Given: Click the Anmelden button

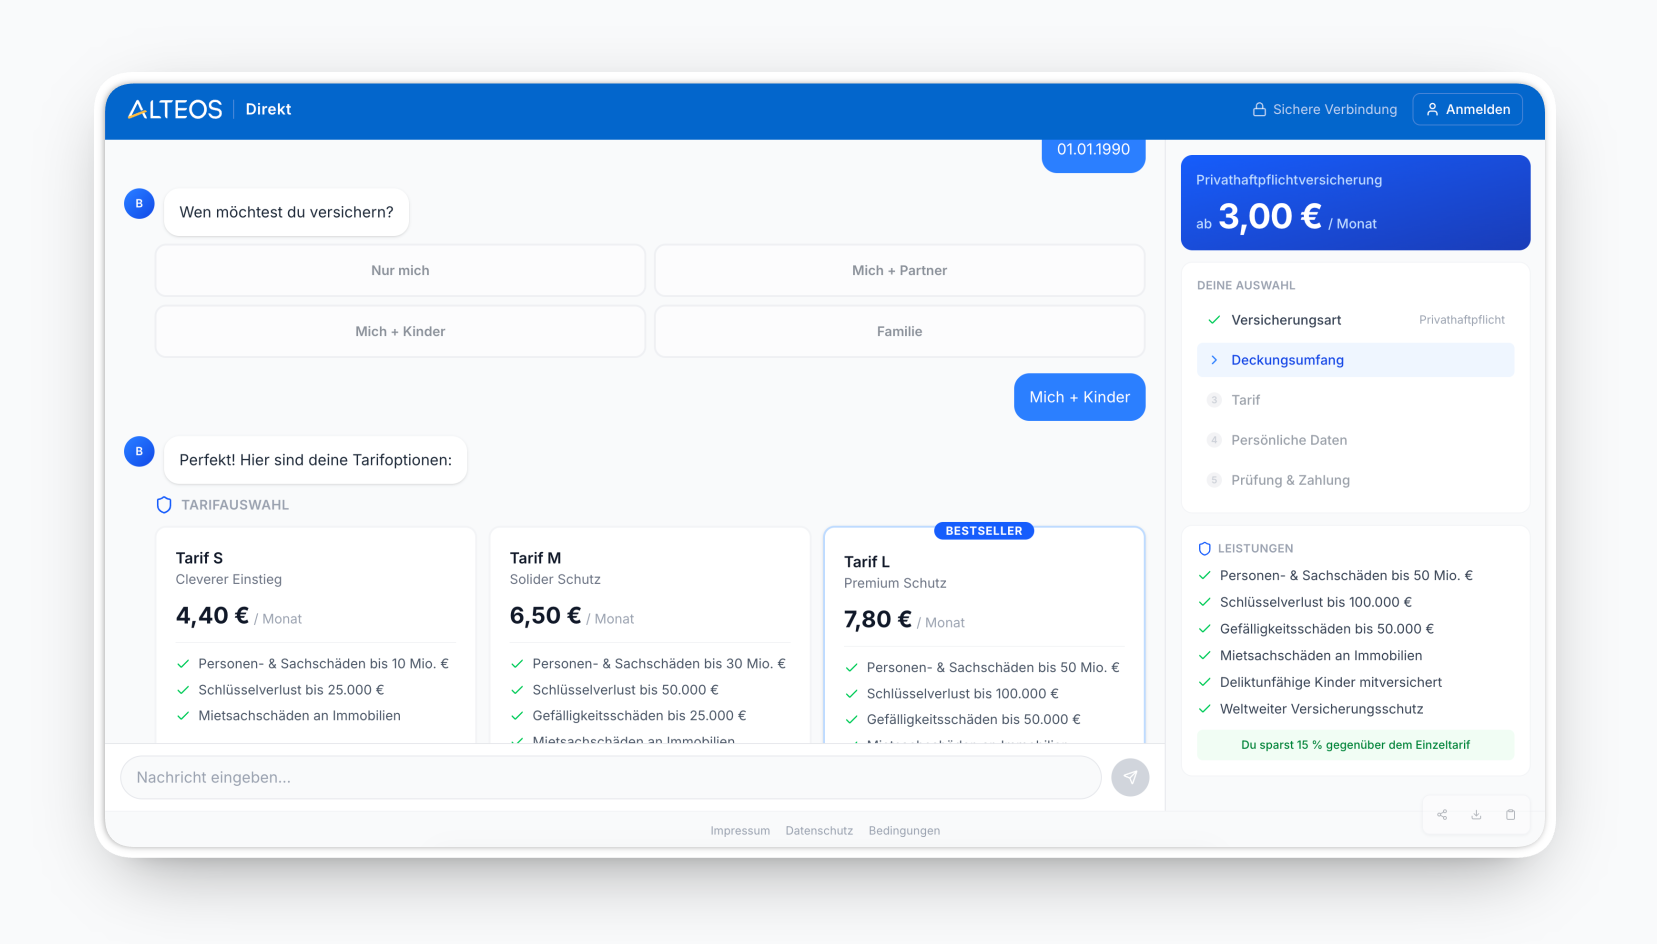Looking at the screenshot, I should click(1467, 109).
